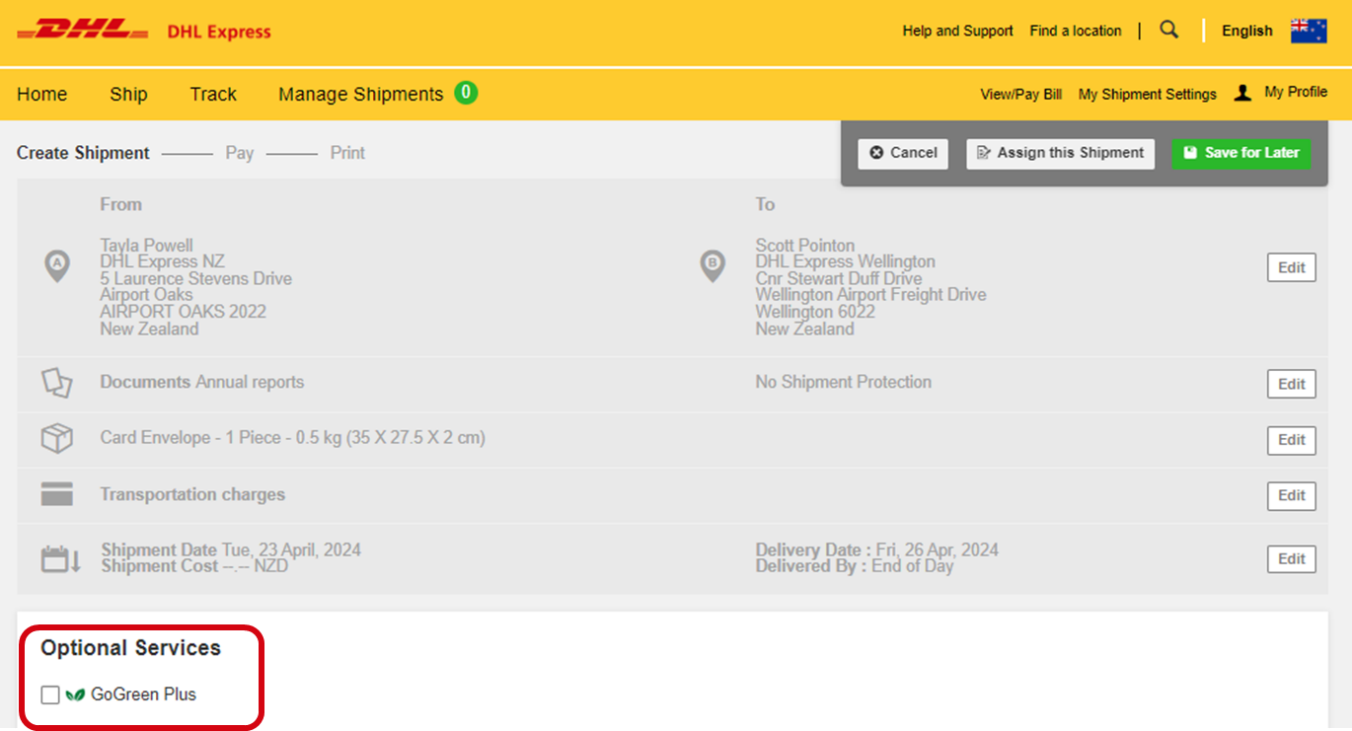Click the package box icon beside Card Envelope
1352x731 pixels.
point(57,439)
